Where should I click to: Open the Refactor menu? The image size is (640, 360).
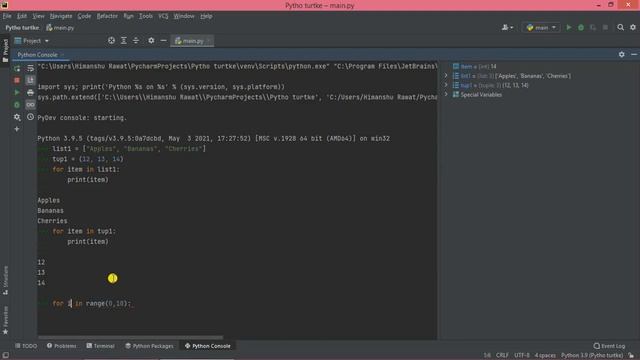click(x=107, y=16)
